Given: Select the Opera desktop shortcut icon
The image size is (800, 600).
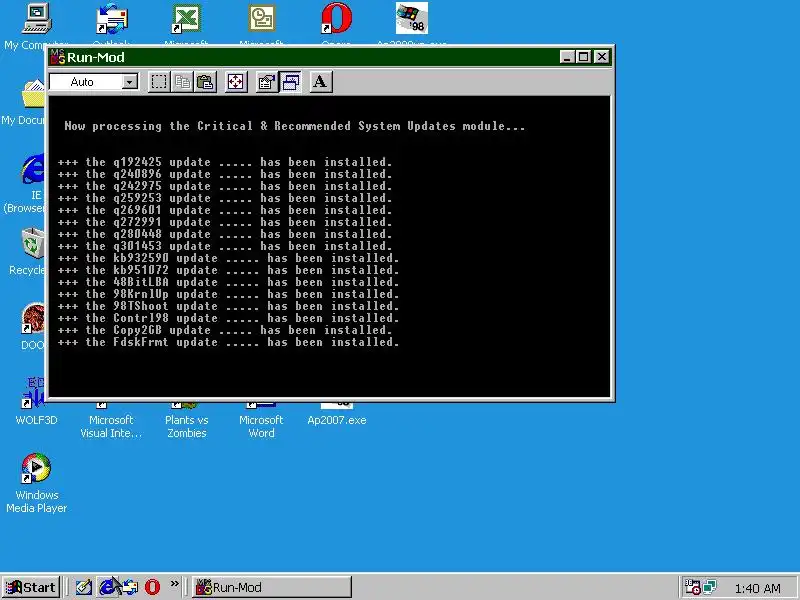Looking at the screenshot, I should tap(336, 19).
